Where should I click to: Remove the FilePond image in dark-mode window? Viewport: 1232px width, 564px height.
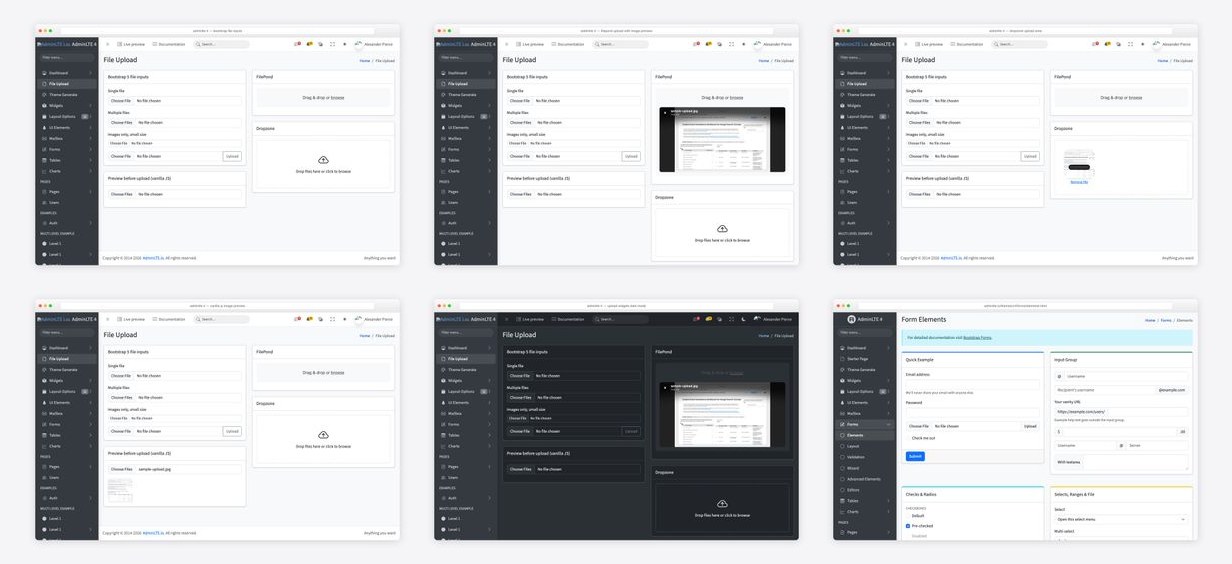click(x=665, y=388)
